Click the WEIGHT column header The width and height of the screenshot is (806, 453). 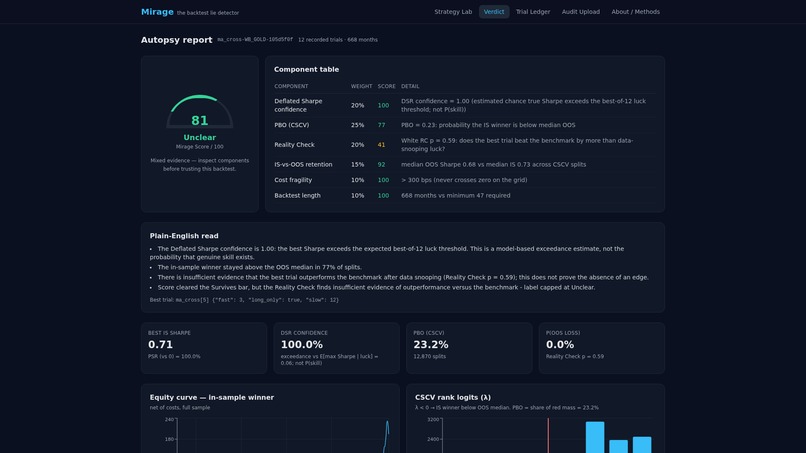coord(361,86)
